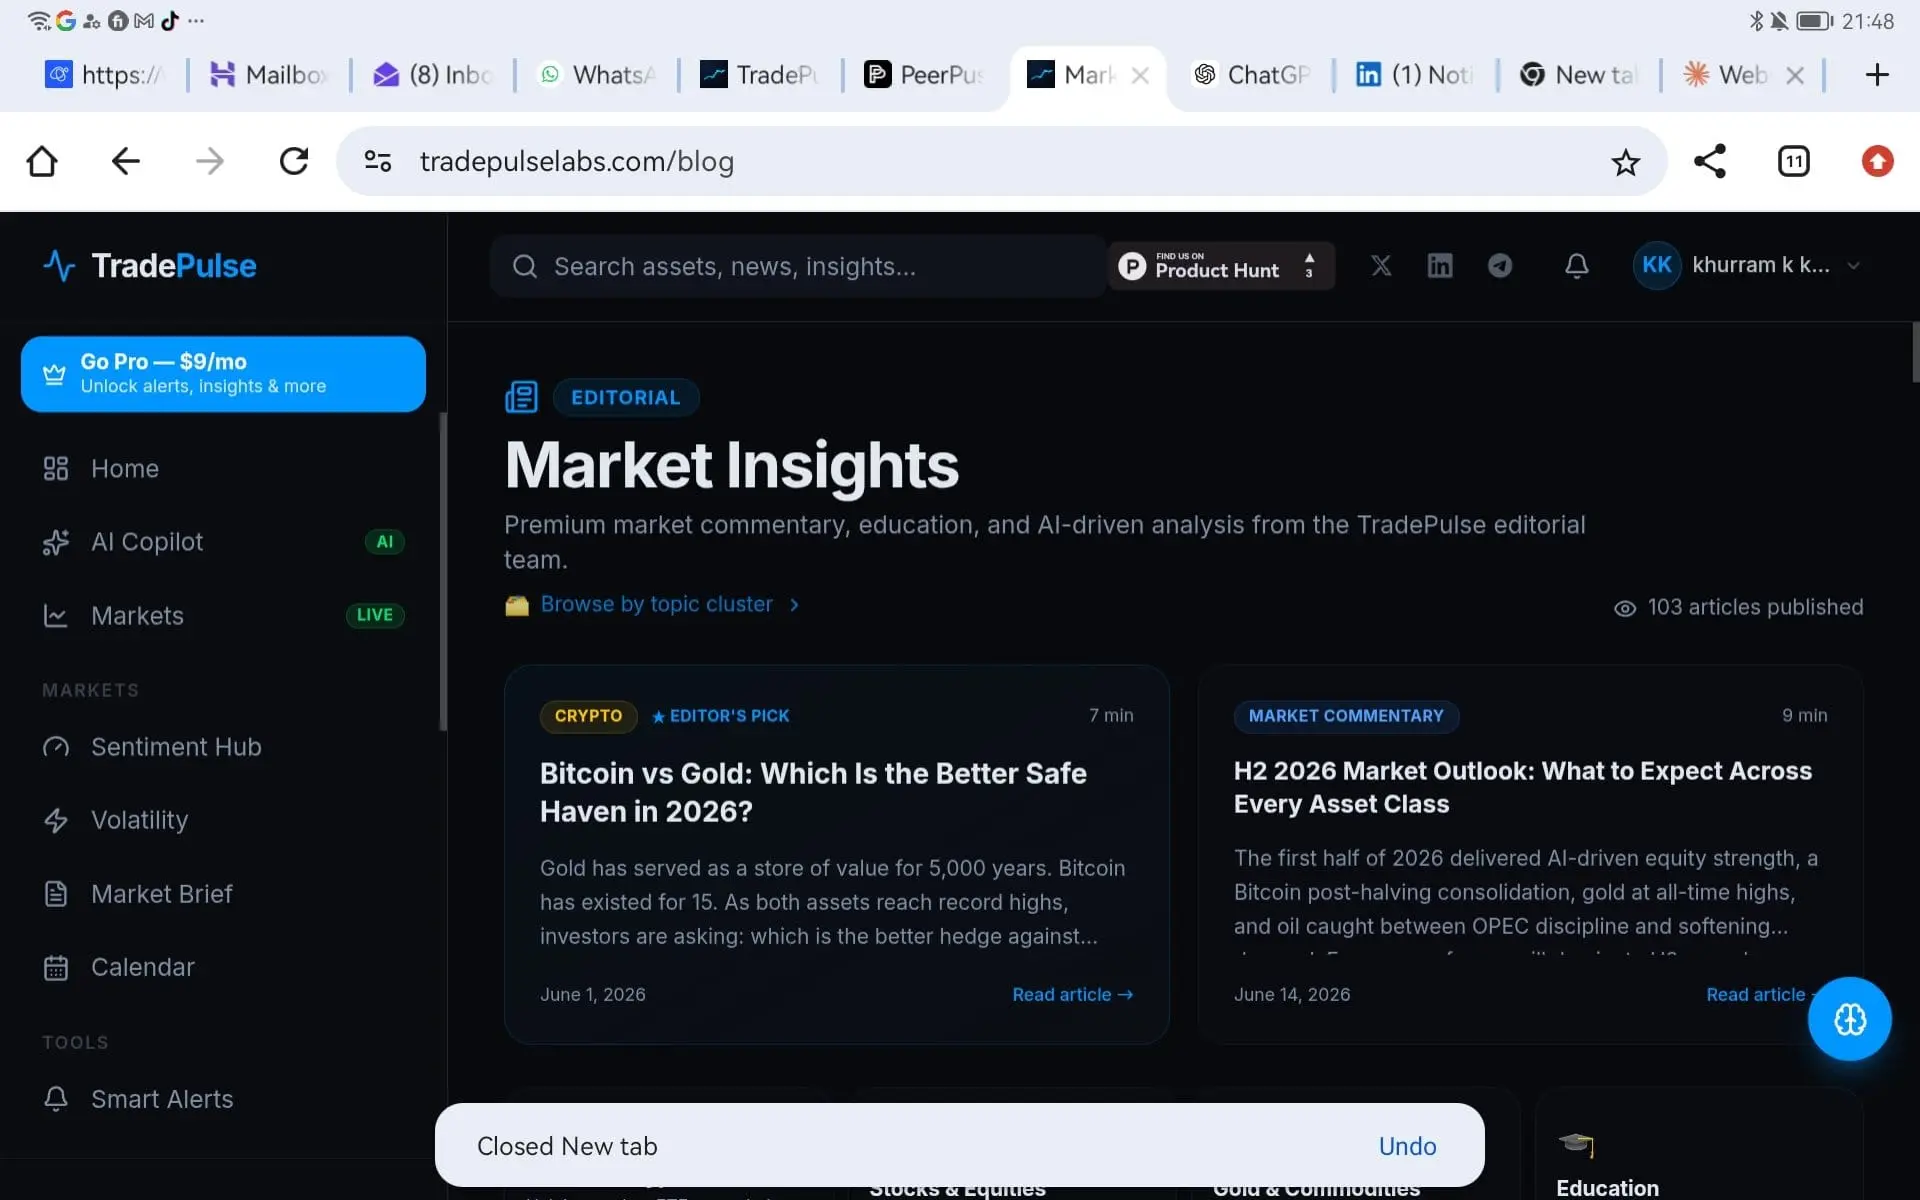Click the search assets input field

point(798,266)
